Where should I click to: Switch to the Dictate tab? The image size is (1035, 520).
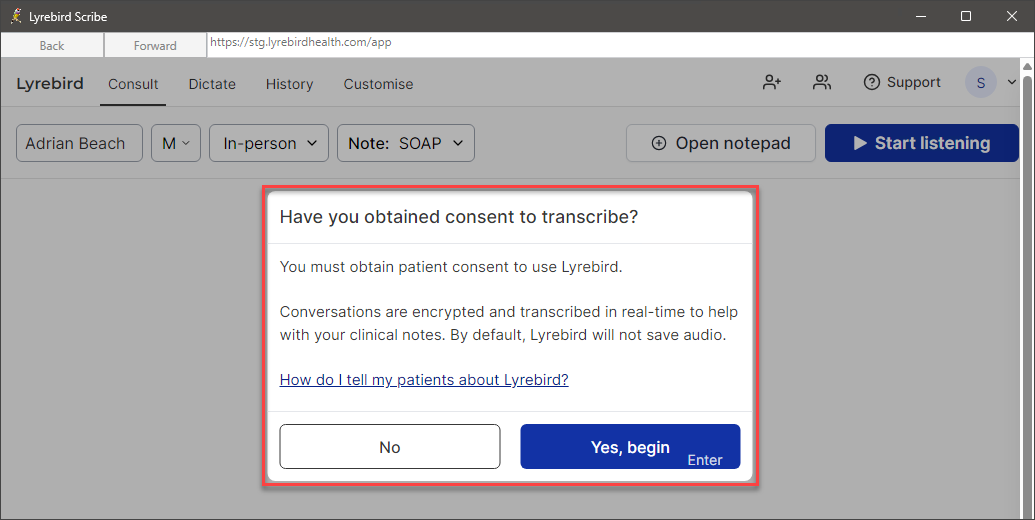(212, 84)
